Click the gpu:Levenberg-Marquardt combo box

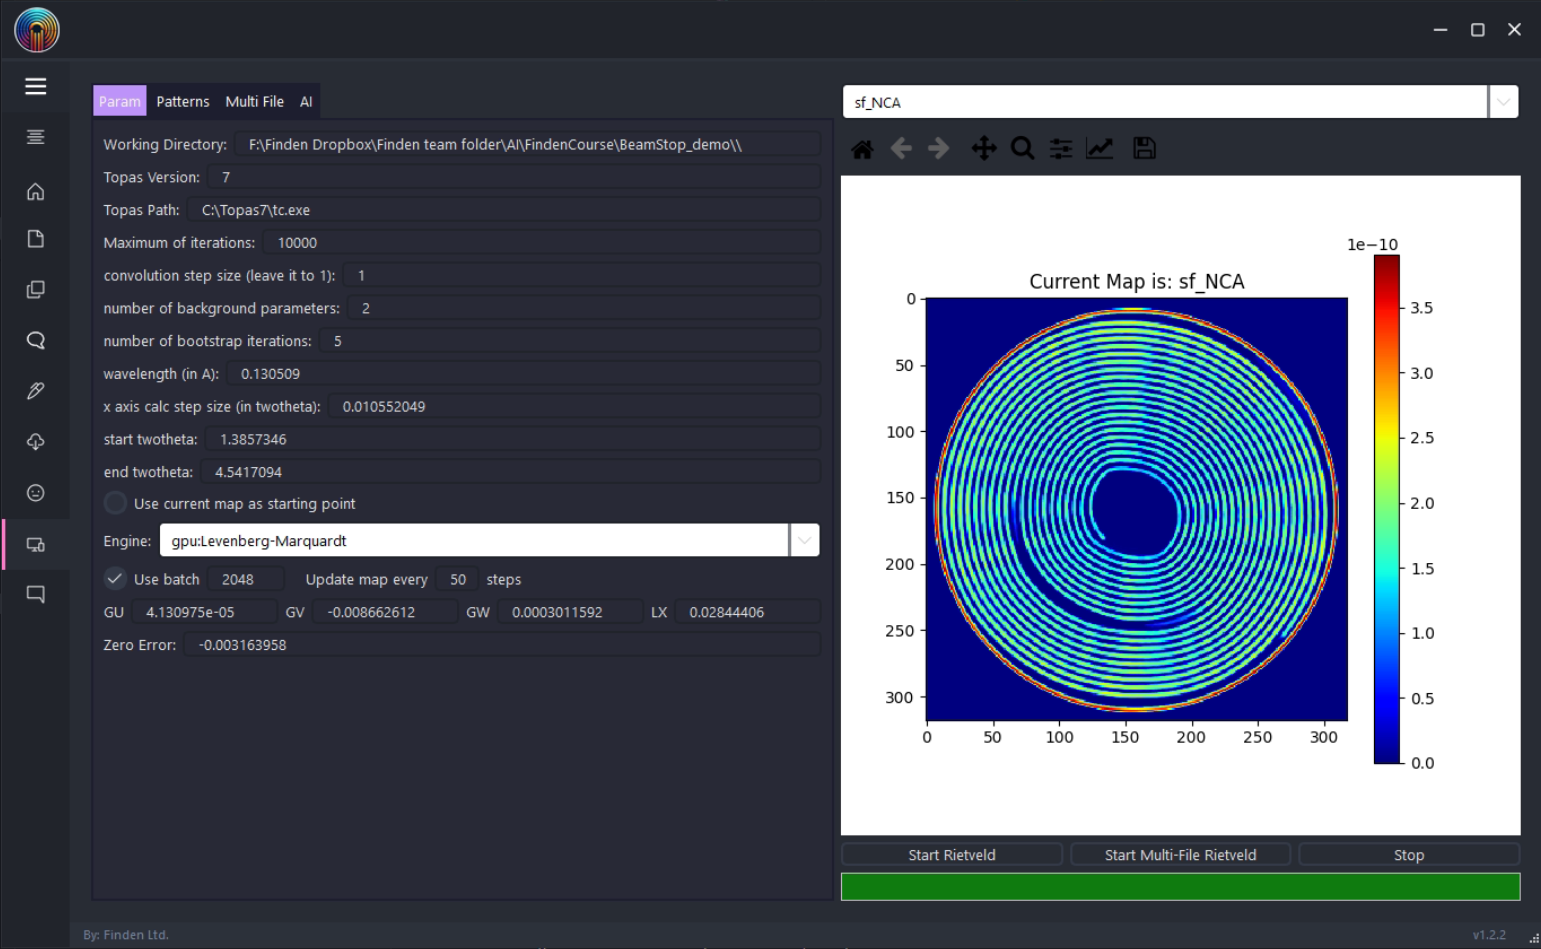[x=474, y=541]
